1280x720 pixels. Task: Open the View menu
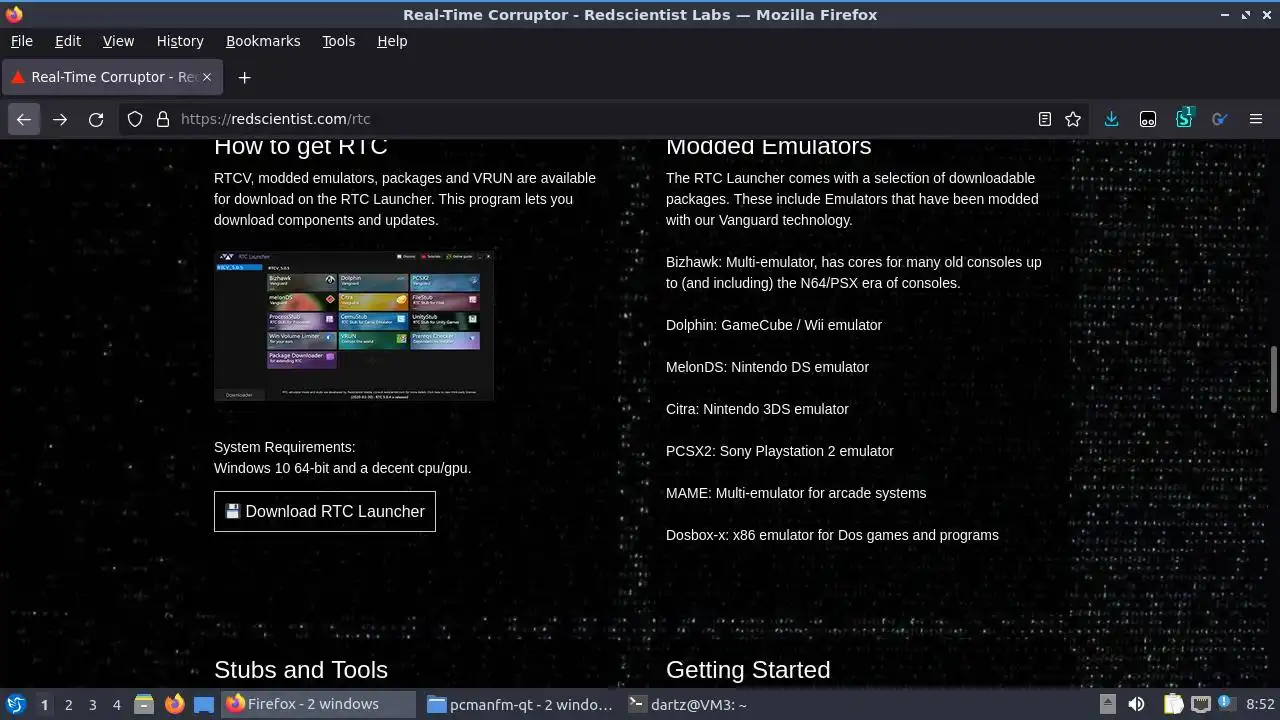(x=118, y=41)
